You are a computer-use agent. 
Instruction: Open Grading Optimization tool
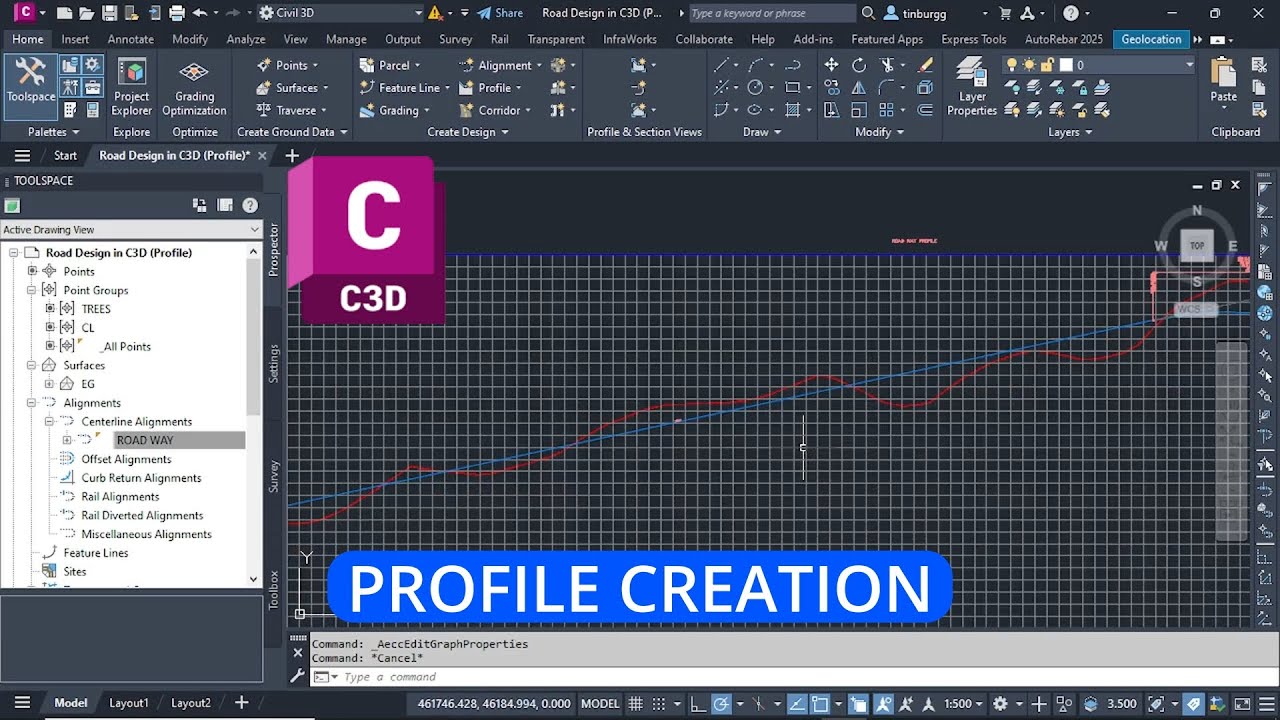pyautogui.click(x=194, y=88)
